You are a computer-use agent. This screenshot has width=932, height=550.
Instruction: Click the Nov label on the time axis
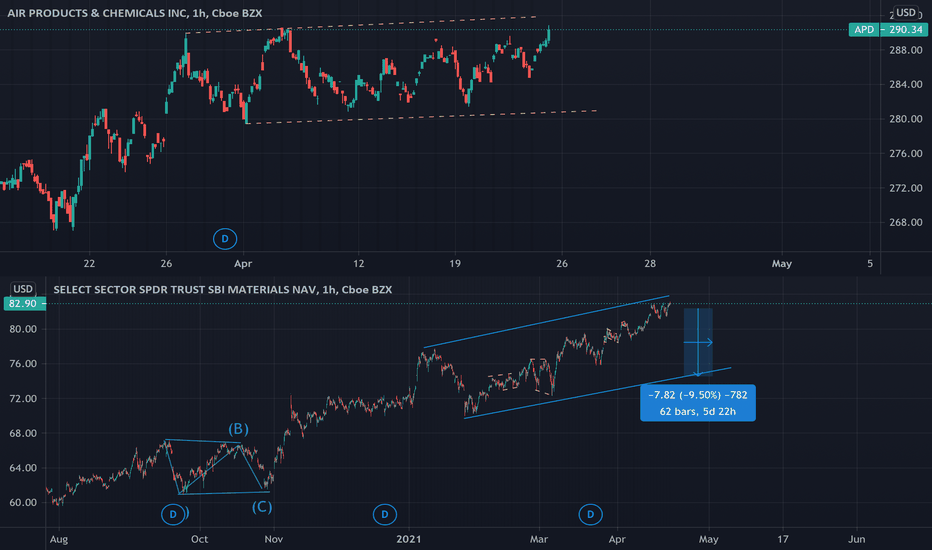(x=273, y=539)
